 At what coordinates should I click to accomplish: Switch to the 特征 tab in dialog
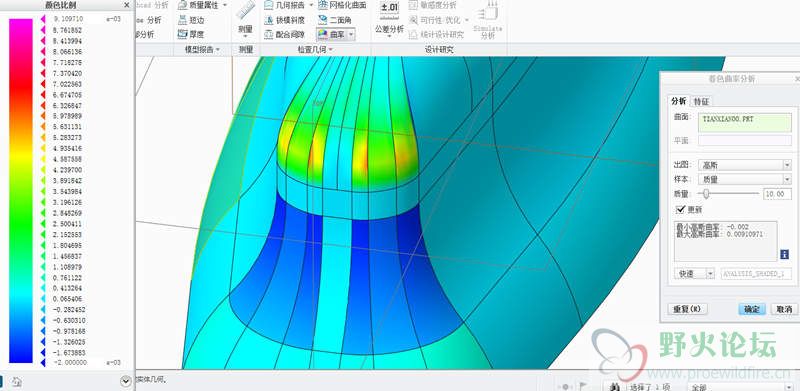701,101
